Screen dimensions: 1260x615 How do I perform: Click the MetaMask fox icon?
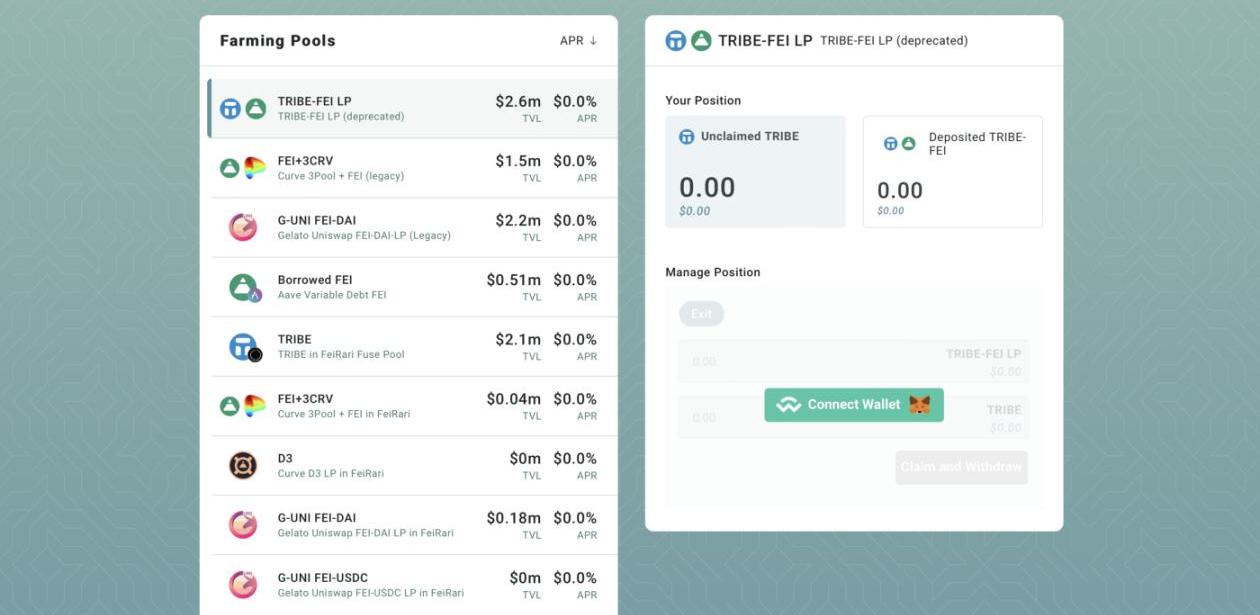919,405
